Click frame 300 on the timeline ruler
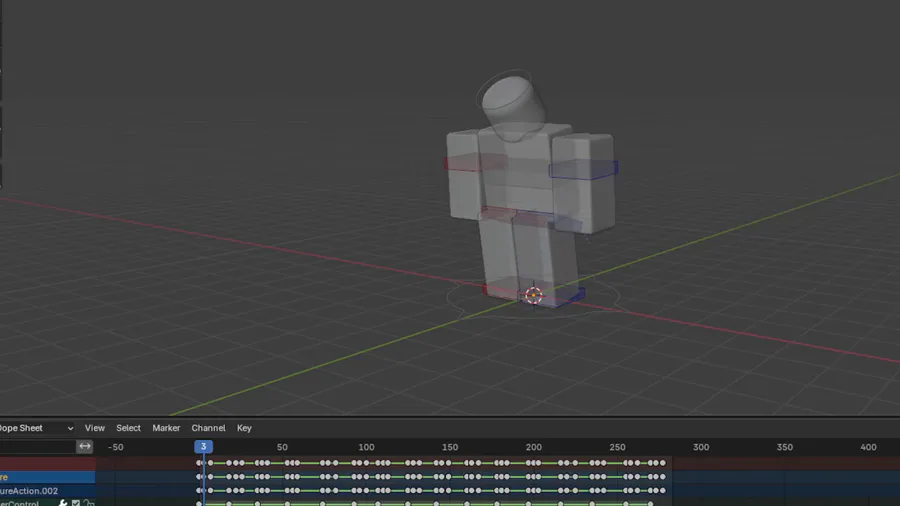Viewport: 900px width, 506px height. click(x=701, y=447)
